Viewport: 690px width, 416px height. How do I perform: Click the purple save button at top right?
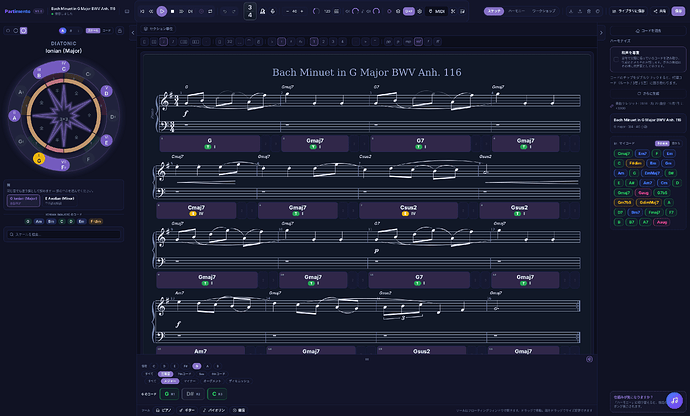pyautogui.click(x=678, y=11)
